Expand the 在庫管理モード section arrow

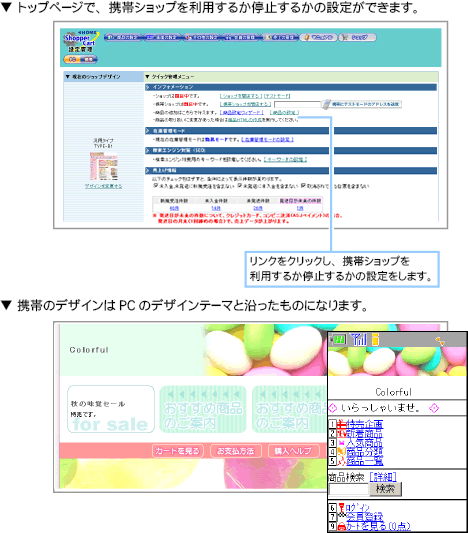[x=148, y=131]
